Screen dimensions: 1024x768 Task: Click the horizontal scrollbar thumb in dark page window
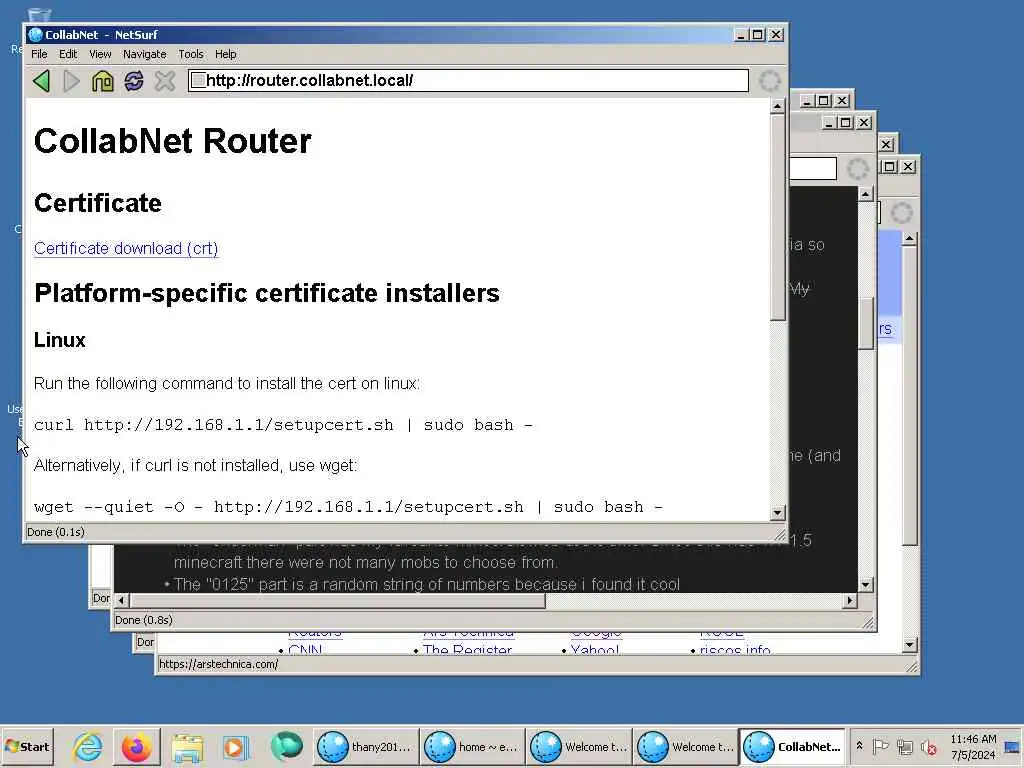[x=338, y=600]
